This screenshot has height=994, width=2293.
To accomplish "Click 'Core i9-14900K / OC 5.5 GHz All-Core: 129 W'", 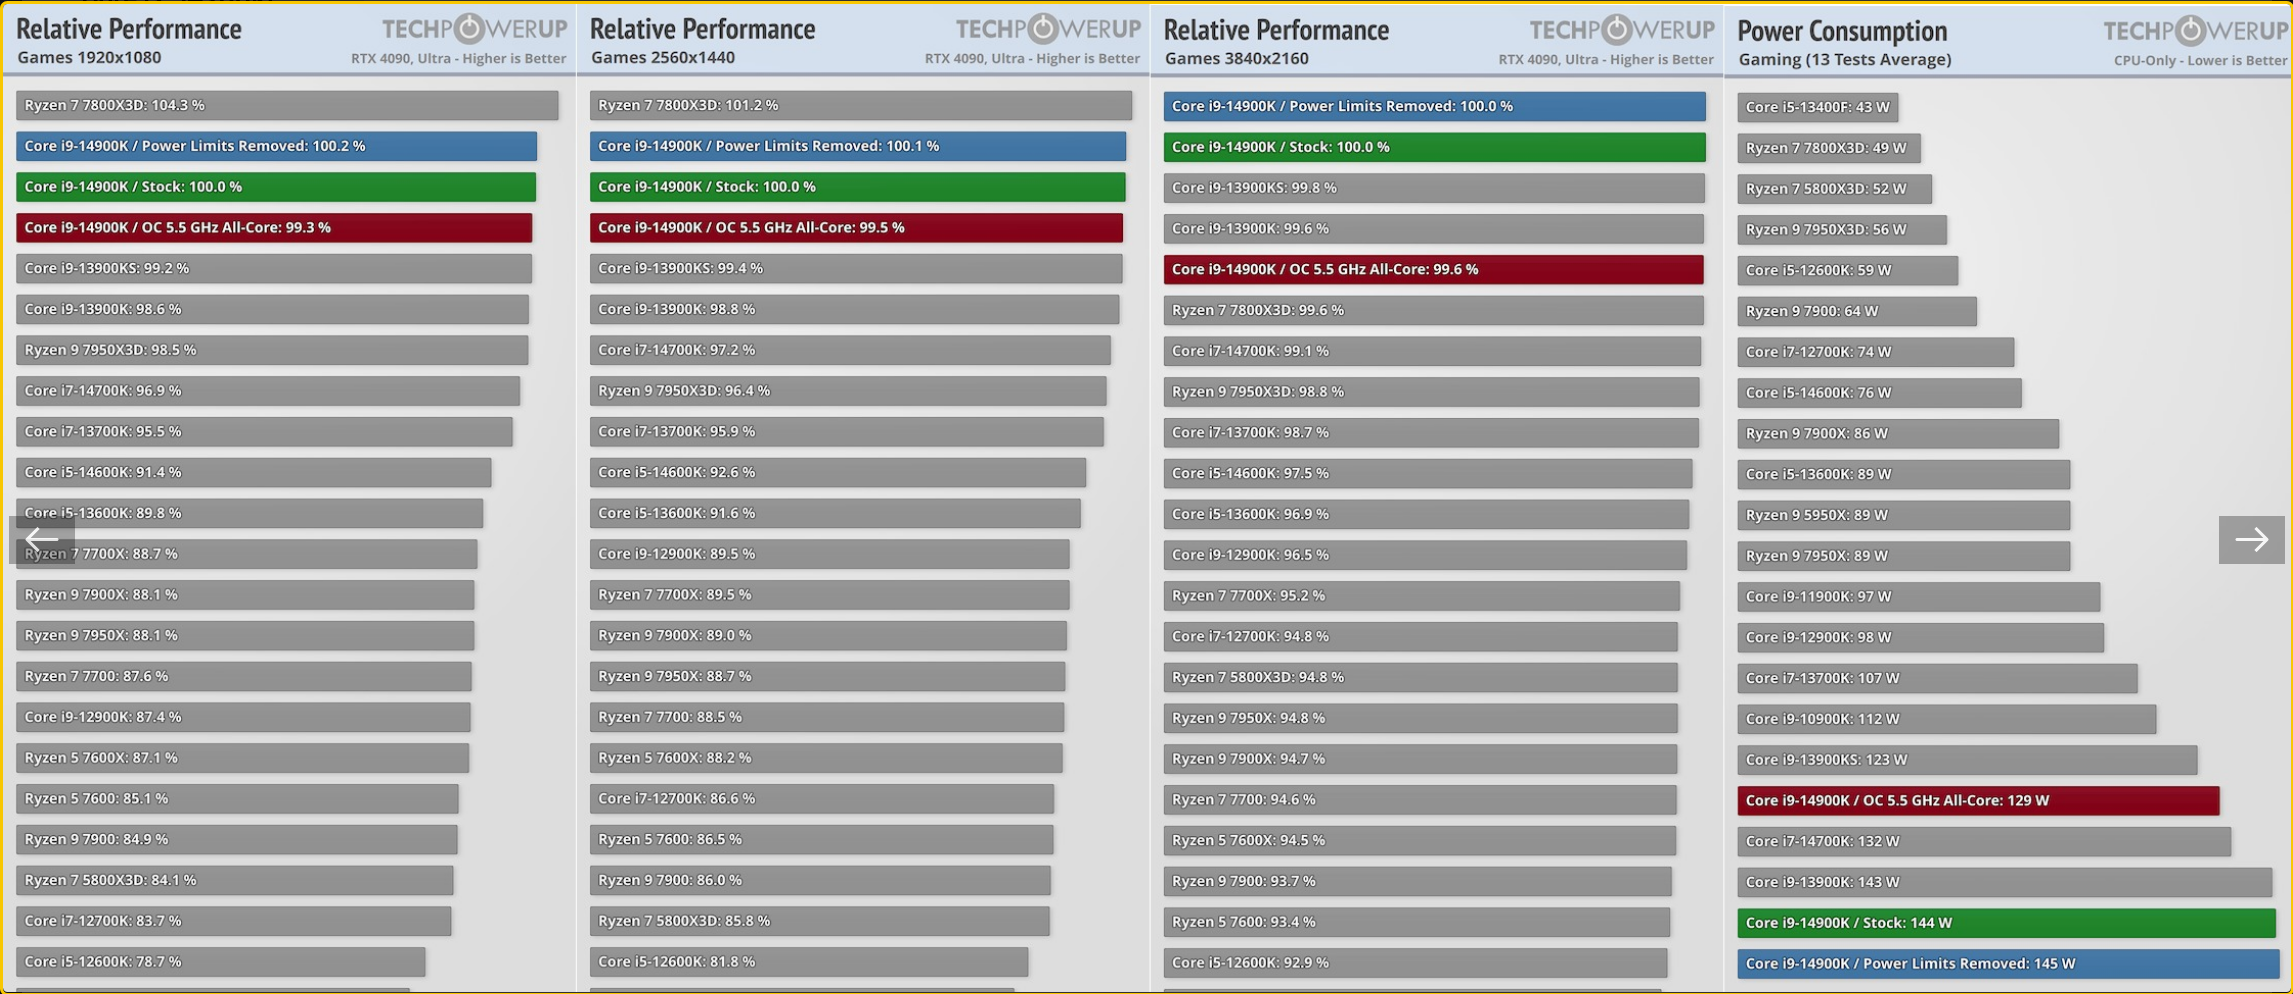I will point(1978,801).
